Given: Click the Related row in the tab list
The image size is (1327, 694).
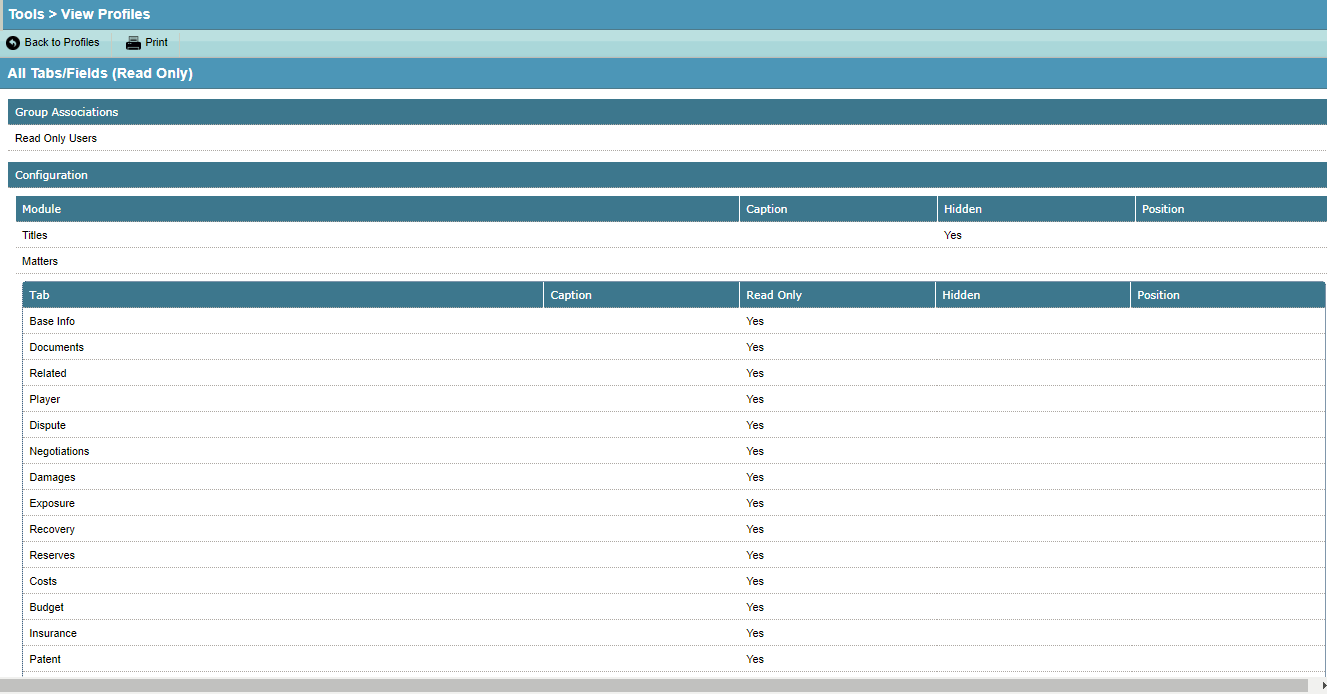Looking at the screenshot, I should [x=47, y=373].
